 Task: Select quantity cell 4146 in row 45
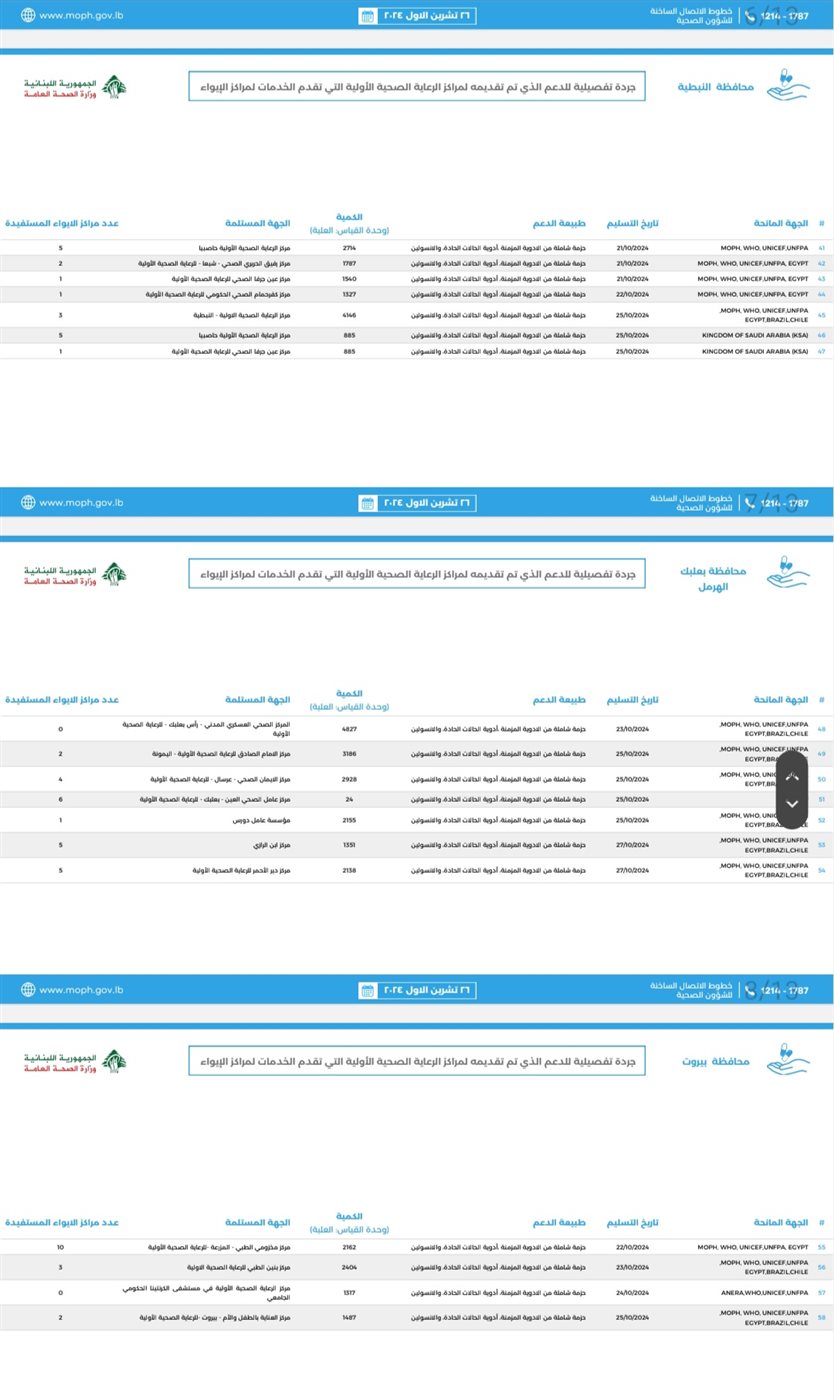[350, 315]
